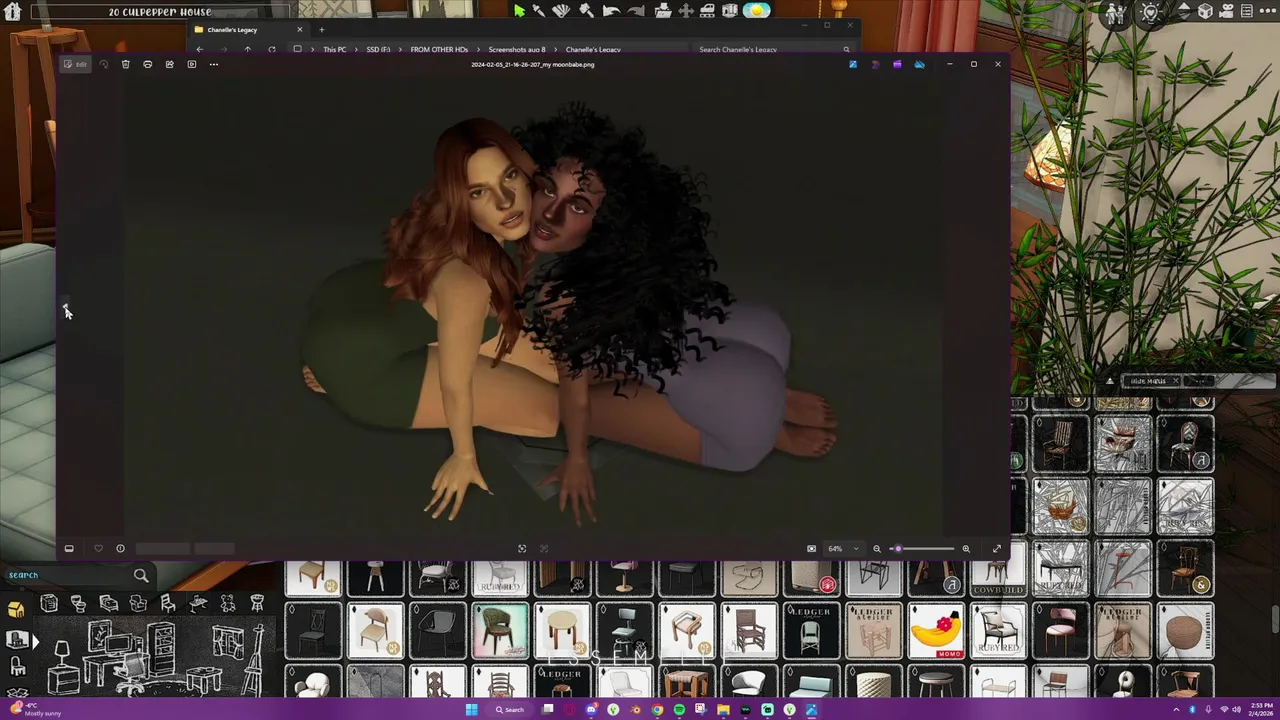Click the refresh icon in File Explorer
This screenshot has height=720, width=1280.
(271, 49)
